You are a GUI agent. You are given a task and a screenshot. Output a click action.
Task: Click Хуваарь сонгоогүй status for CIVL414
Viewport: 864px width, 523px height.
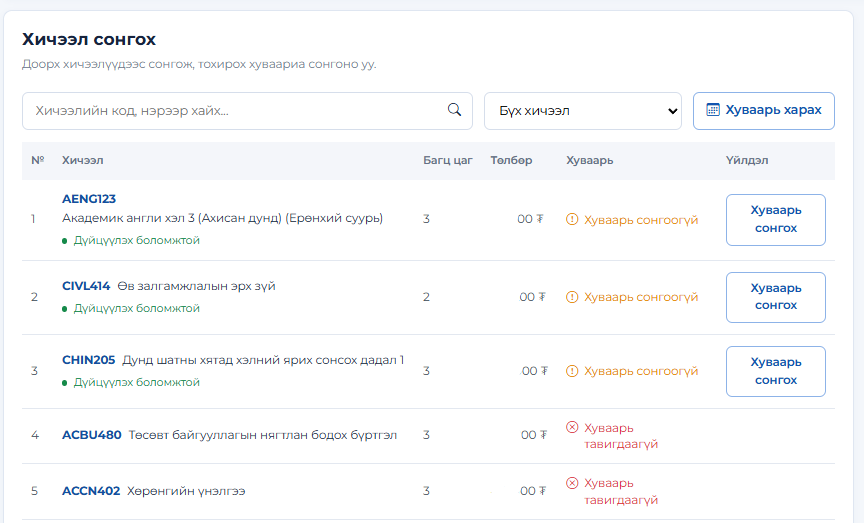(x=641, y=297)
